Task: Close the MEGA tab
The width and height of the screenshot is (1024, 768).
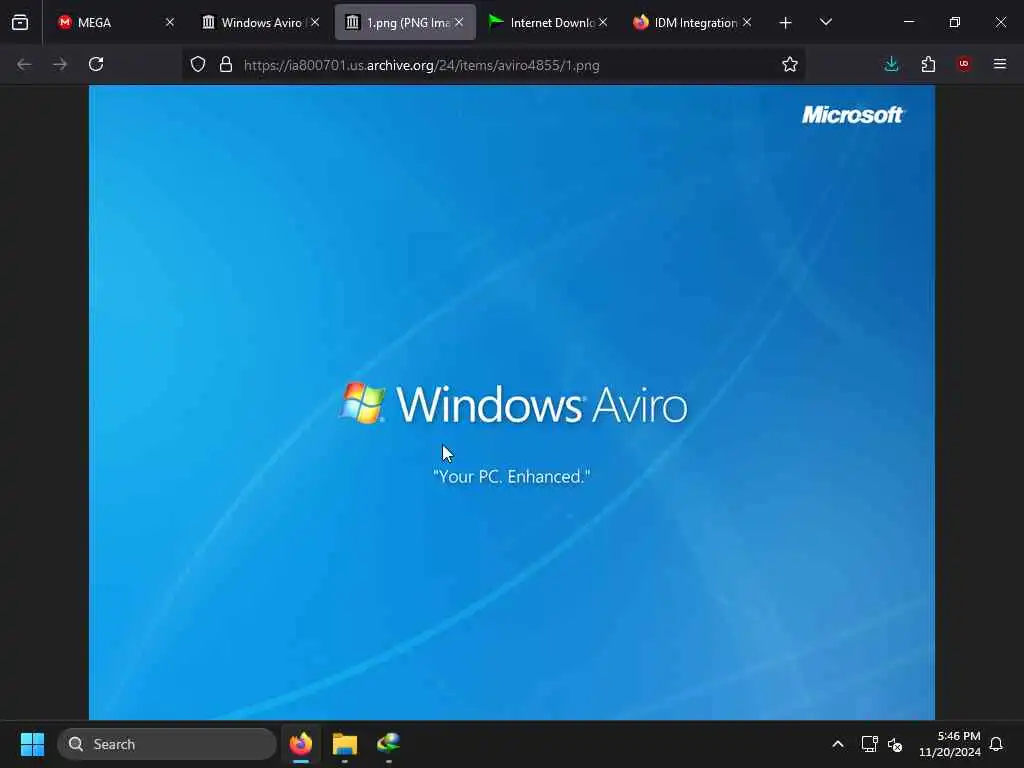Action: 170,22
